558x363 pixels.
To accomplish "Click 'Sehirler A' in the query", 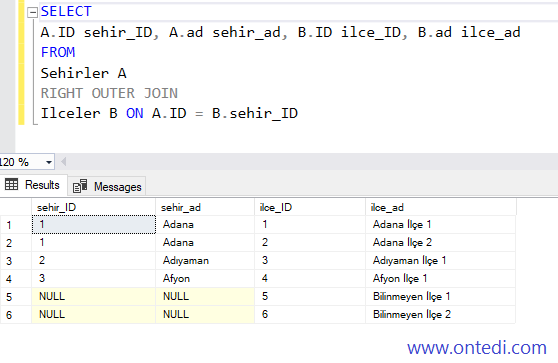I will coord(84,73).
